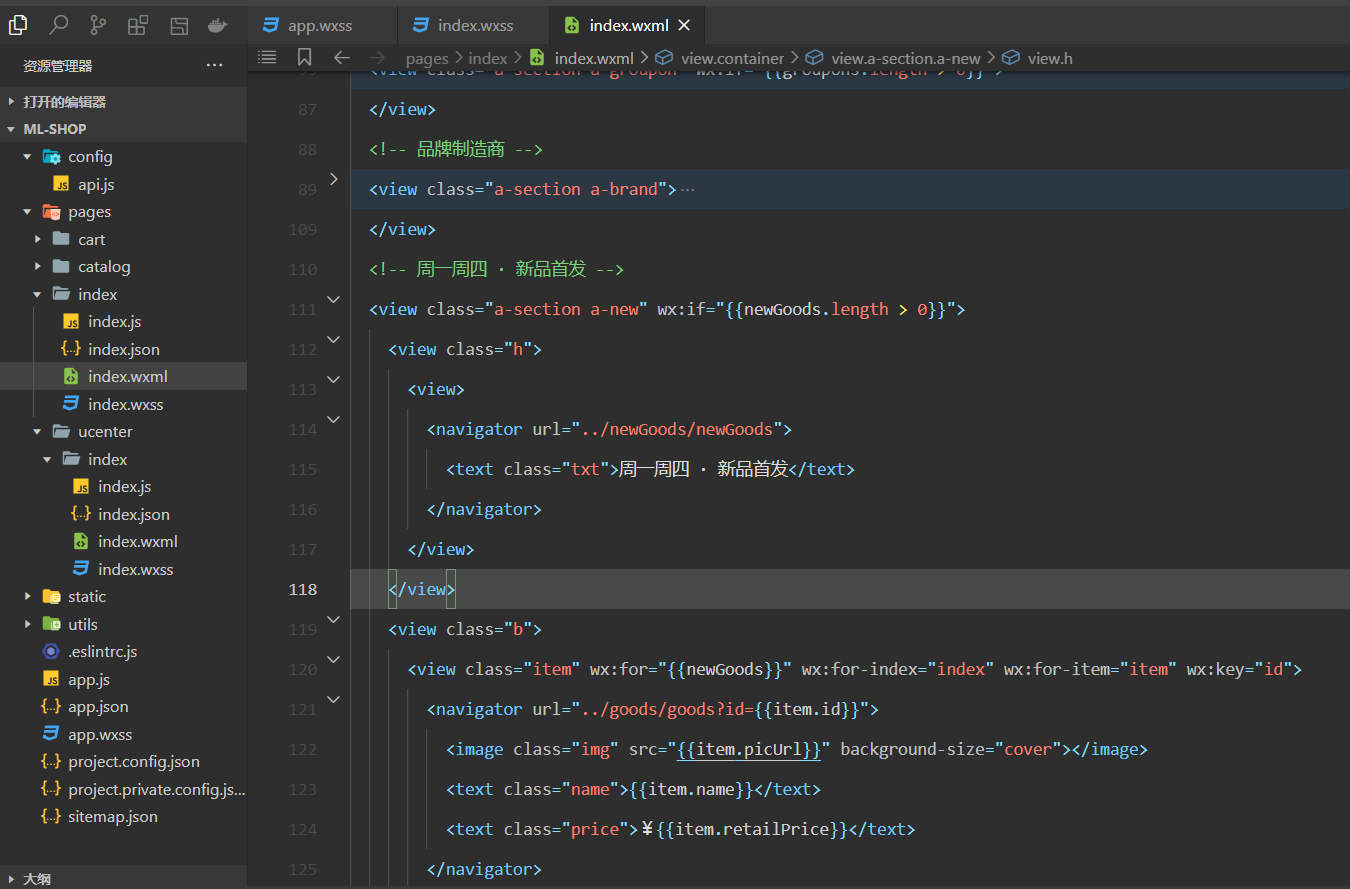Expand the 打开的编辑器 section
The width and height of the screenshot is (1350, 889).
(123, 102)
